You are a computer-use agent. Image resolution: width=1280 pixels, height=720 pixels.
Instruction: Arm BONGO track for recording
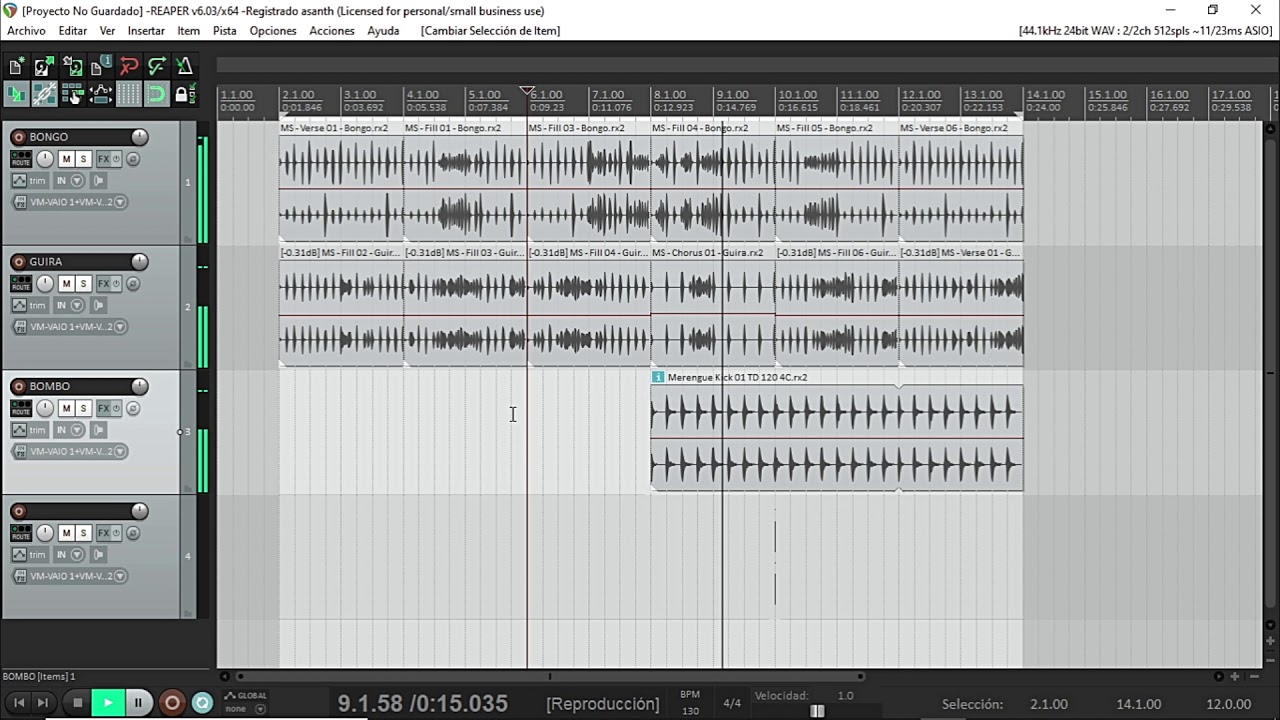(18, 137)
